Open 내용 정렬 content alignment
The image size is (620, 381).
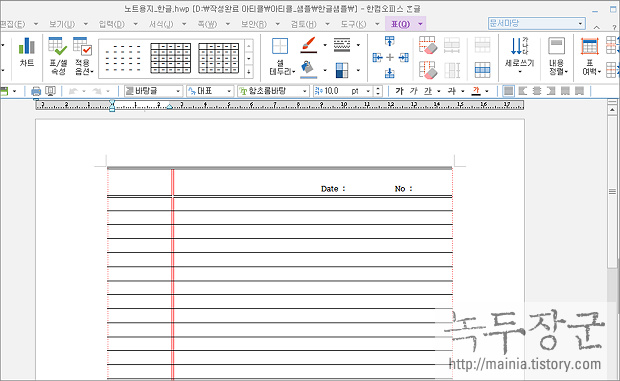click(558, 56)
